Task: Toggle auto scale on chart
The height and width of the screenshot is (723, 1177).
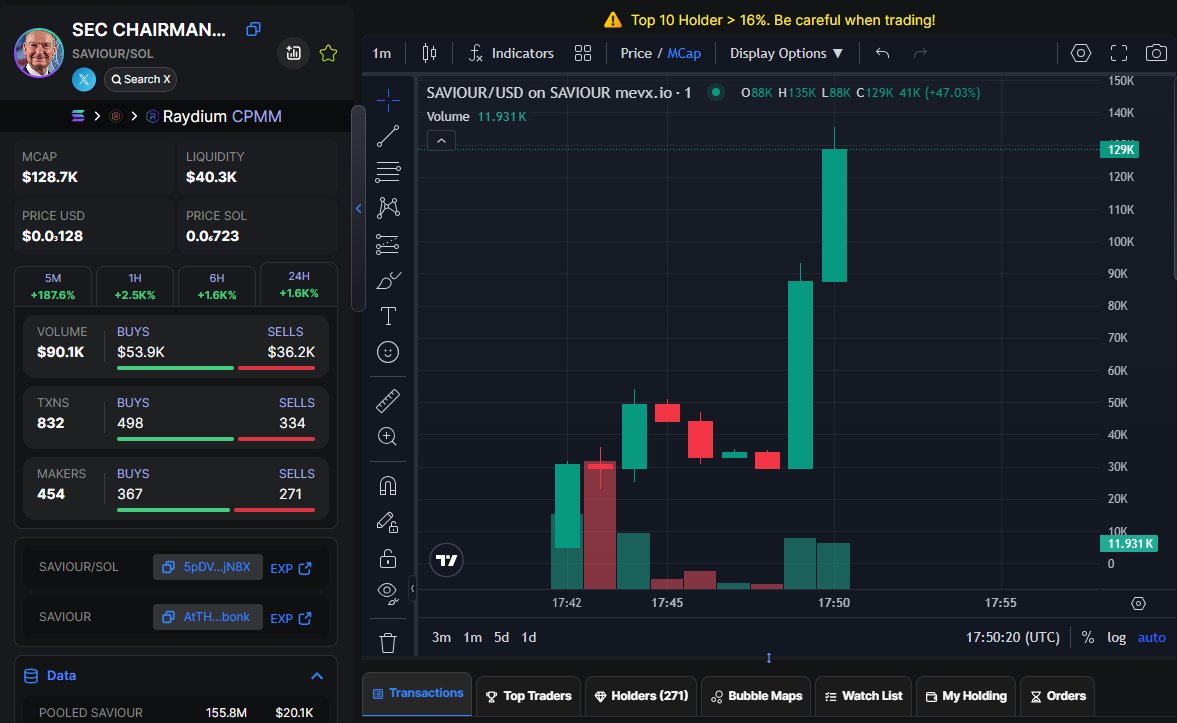Action: tap(1151, 637)
